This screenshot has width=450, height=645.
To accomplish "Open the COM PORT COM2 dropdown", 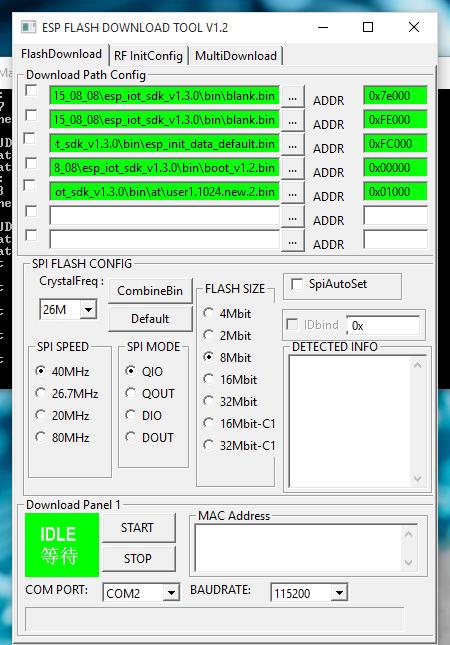I will click(x=170, y=593).
